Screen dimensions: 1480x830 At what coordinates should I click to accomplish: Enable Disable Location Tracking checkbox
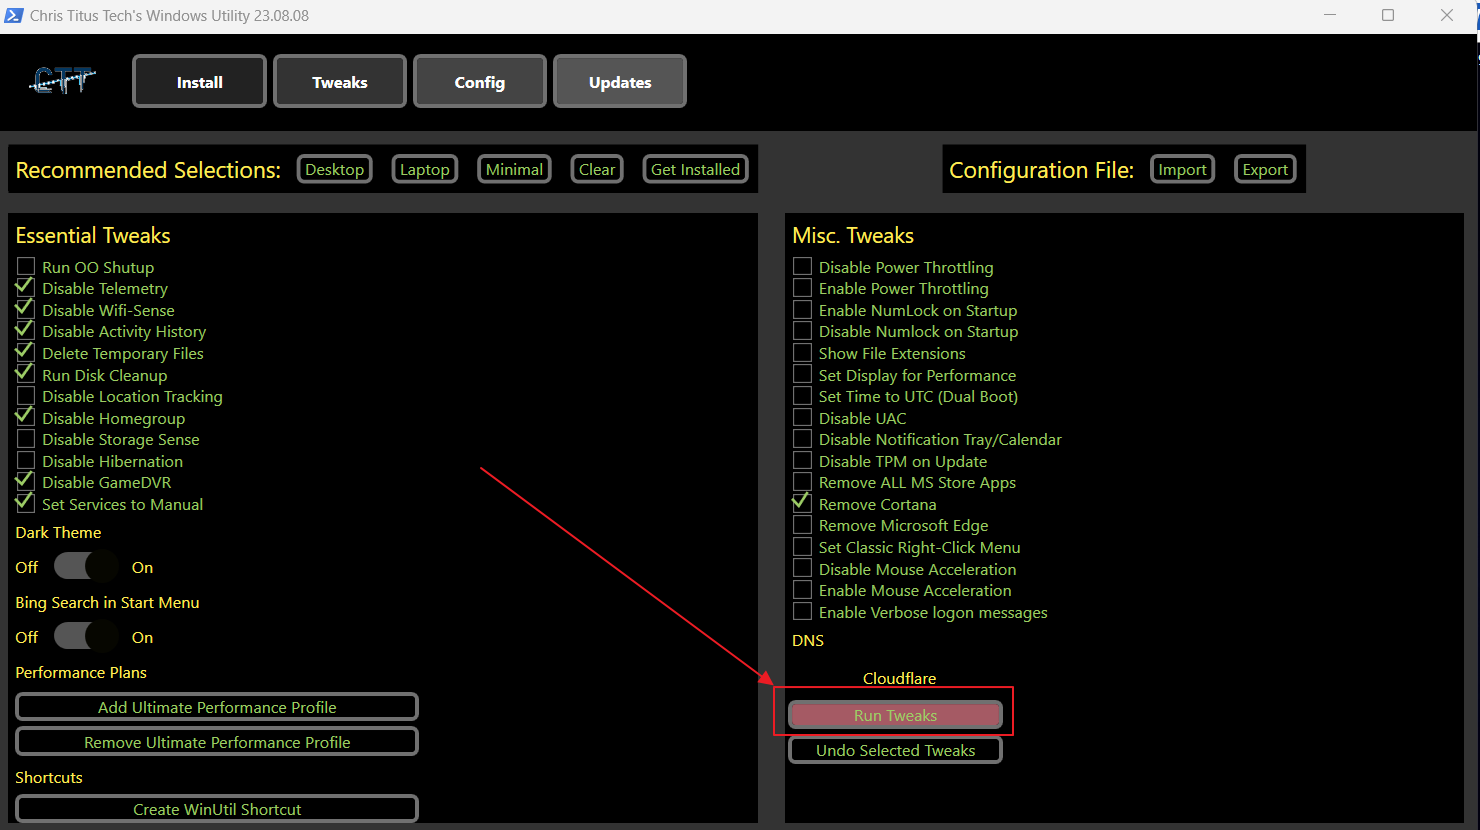click(x=26, y=396)
